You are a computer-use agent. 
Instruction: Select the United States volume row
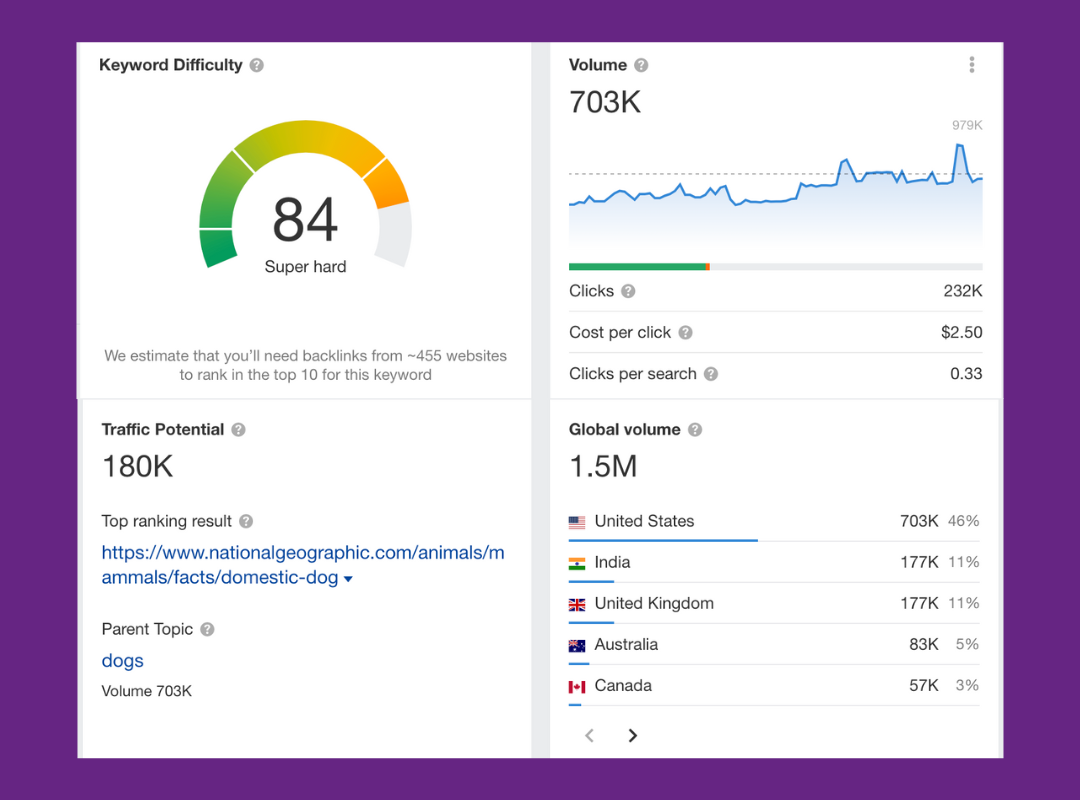click(774, 522)
